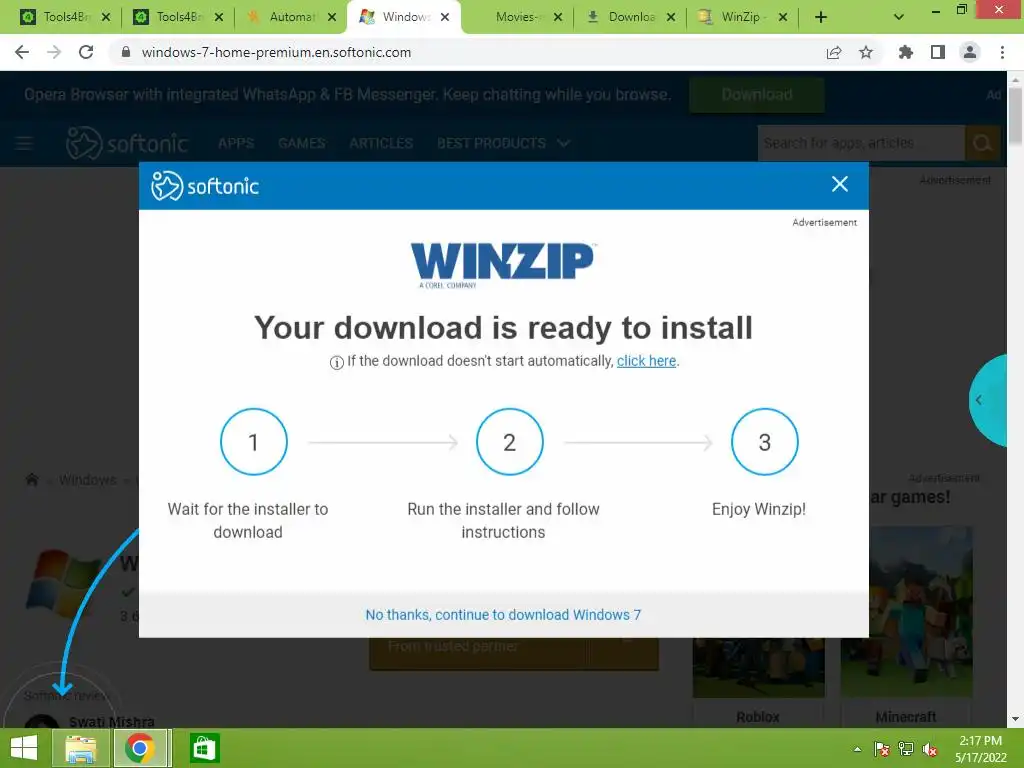Click the home breadcrumb icon

coord(31,480)
